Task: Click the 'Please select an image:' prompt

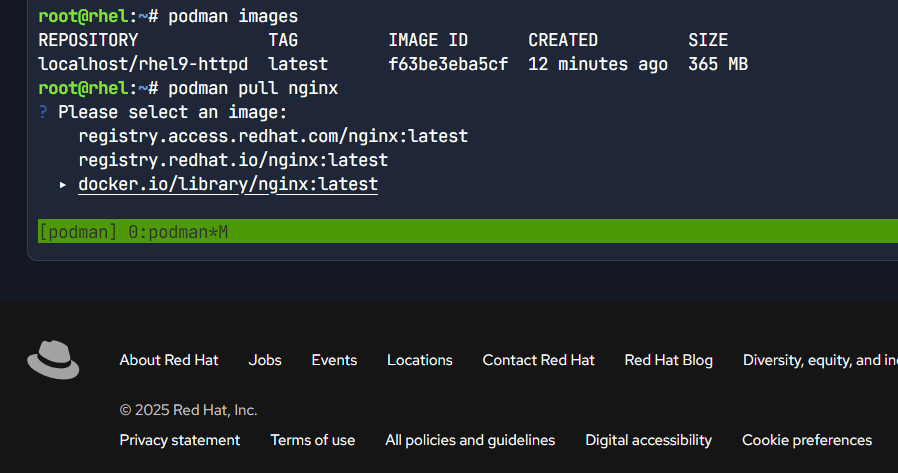Action: [x=172, y=112]
